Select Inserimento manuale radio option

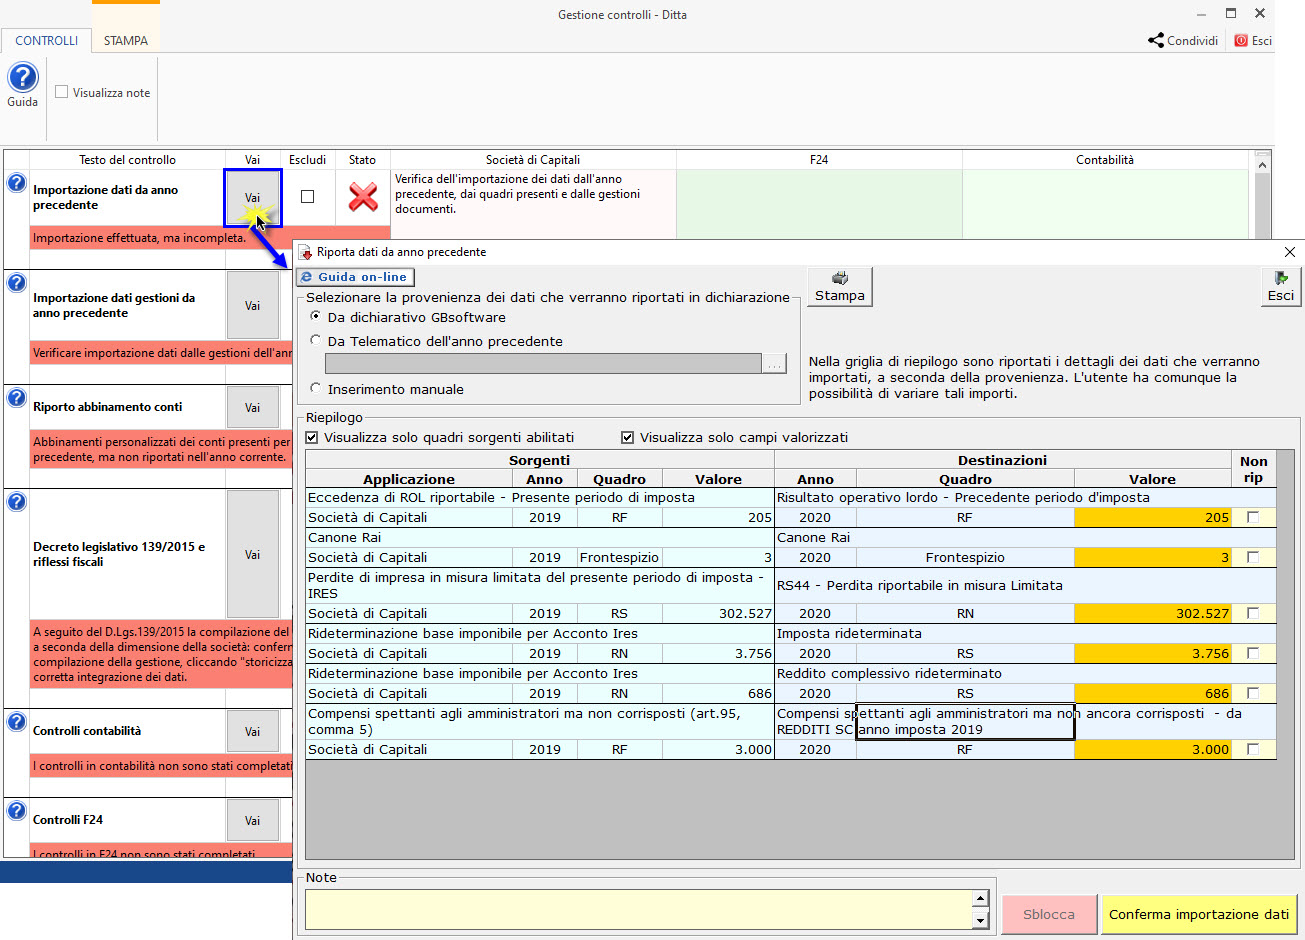pos(316,388)
